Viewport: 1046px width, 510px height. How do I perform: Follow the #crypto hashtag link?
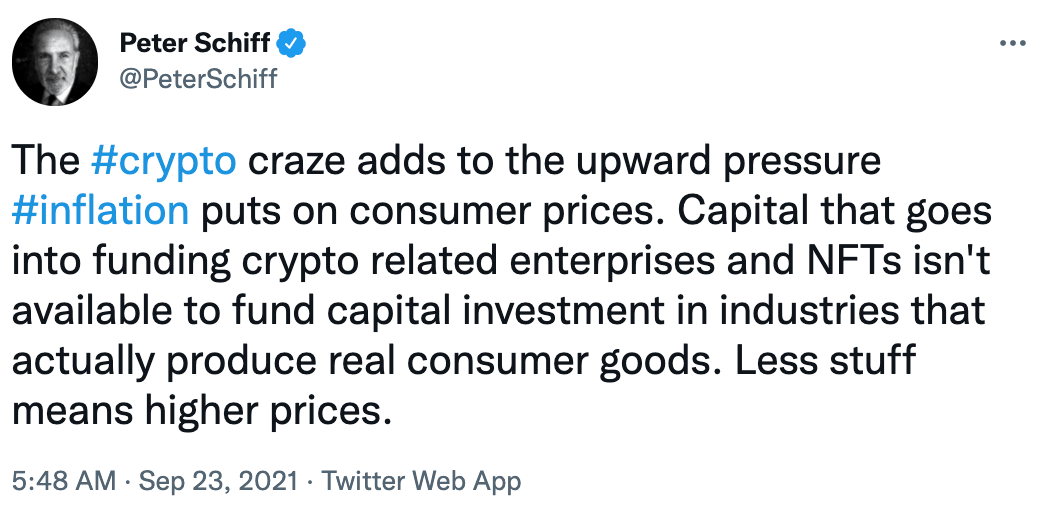point(164,160)
